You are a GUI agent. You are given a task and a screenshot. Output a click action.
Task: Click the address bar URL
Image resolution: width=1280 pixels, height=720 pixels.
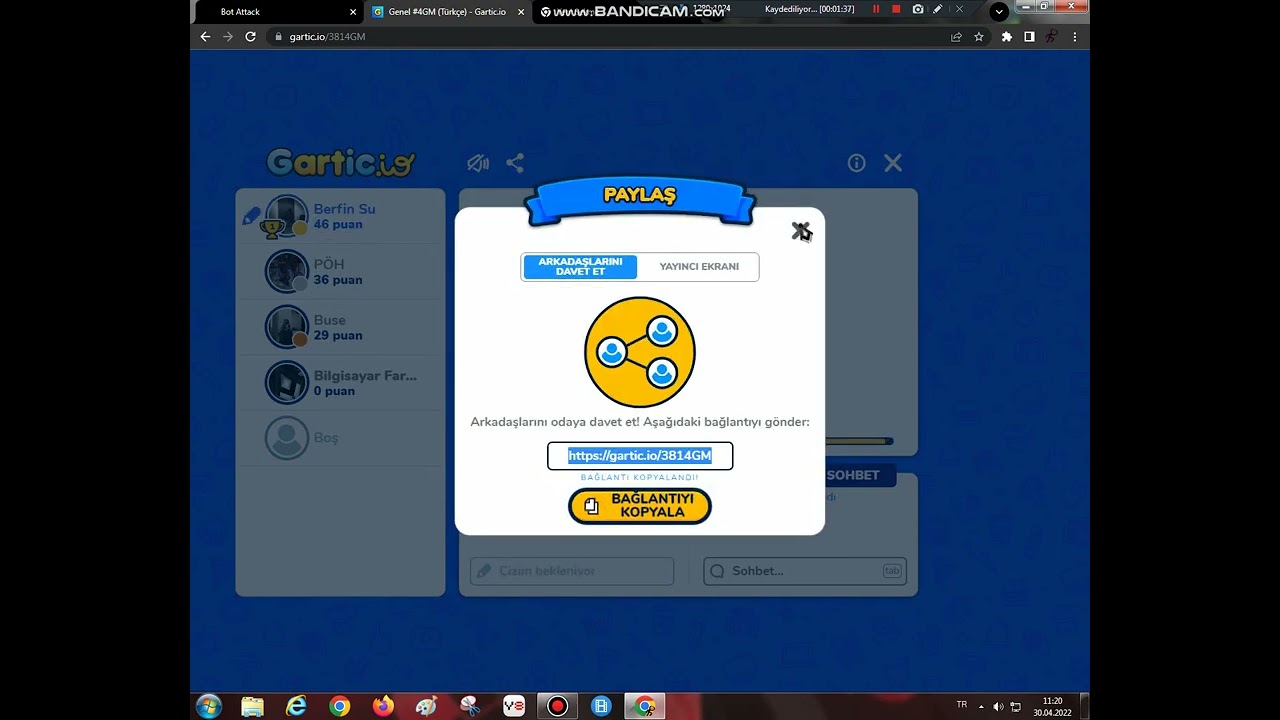coord(327,37)
